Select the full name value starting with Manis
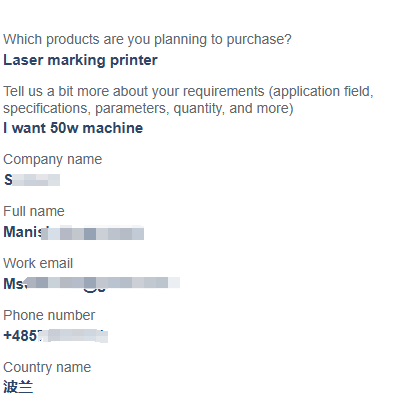This screenshot has width=416, height=416. click(74, 232)
